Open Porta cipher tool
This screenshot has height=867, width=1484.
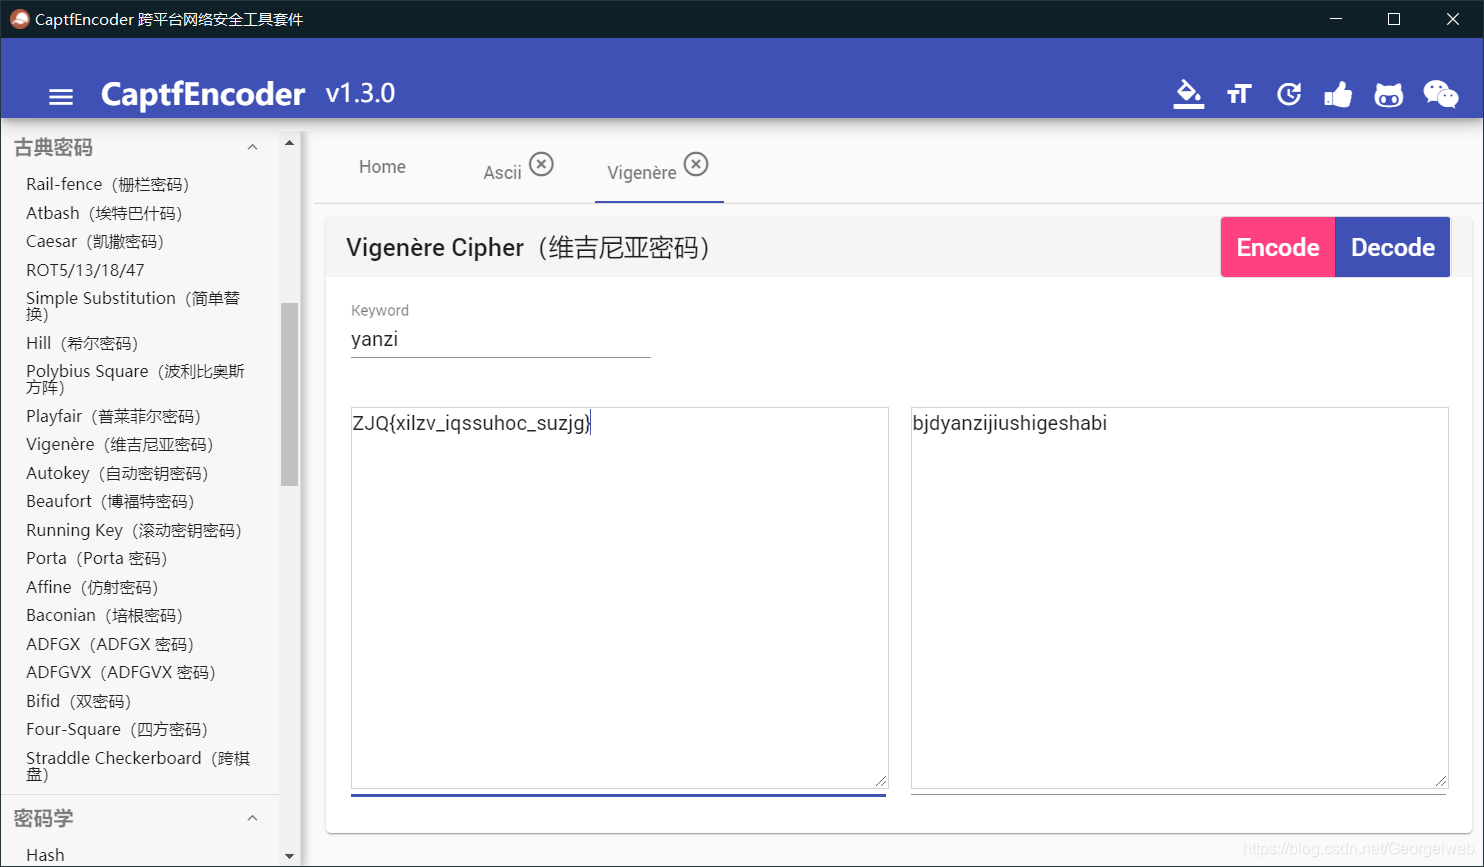tap(97, 558)
